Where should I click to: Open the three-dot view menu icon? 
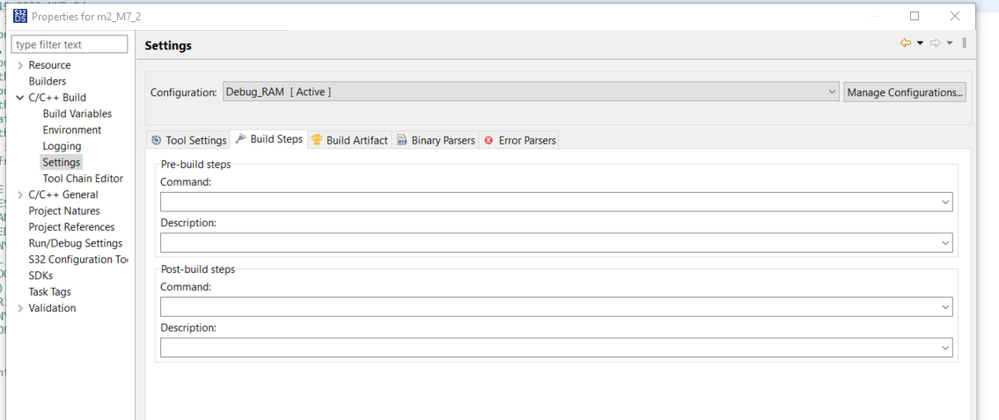point(964,44)
